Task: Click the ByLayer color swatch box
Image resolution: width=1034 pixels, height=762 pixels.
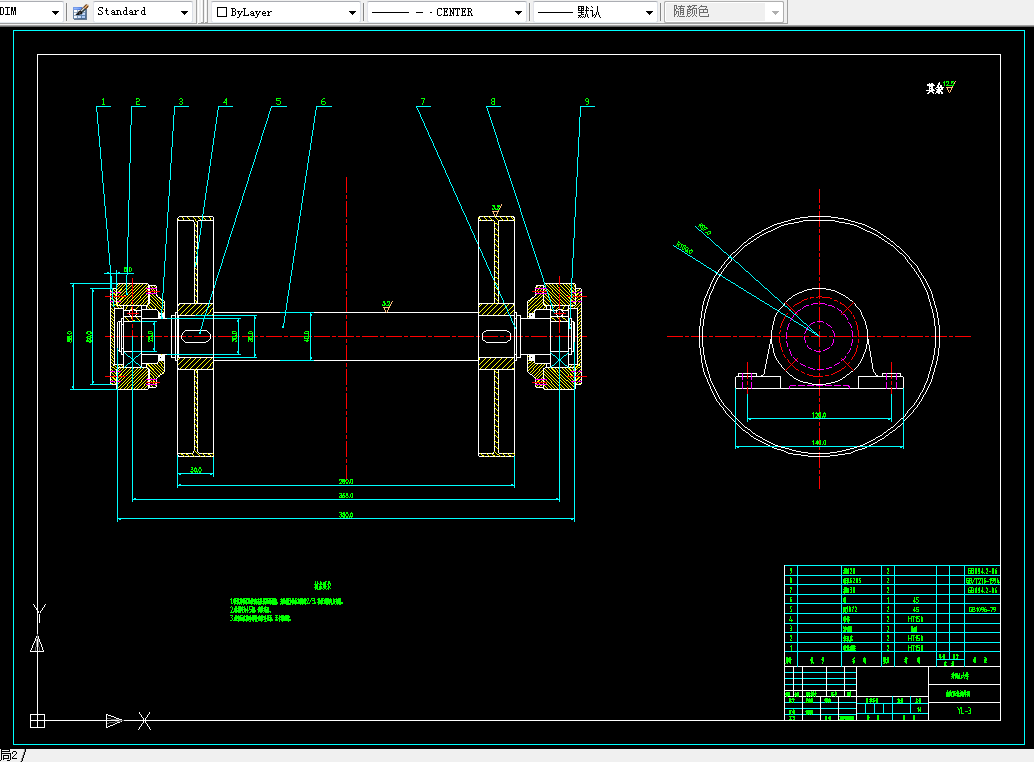Action: coord(222,12)
